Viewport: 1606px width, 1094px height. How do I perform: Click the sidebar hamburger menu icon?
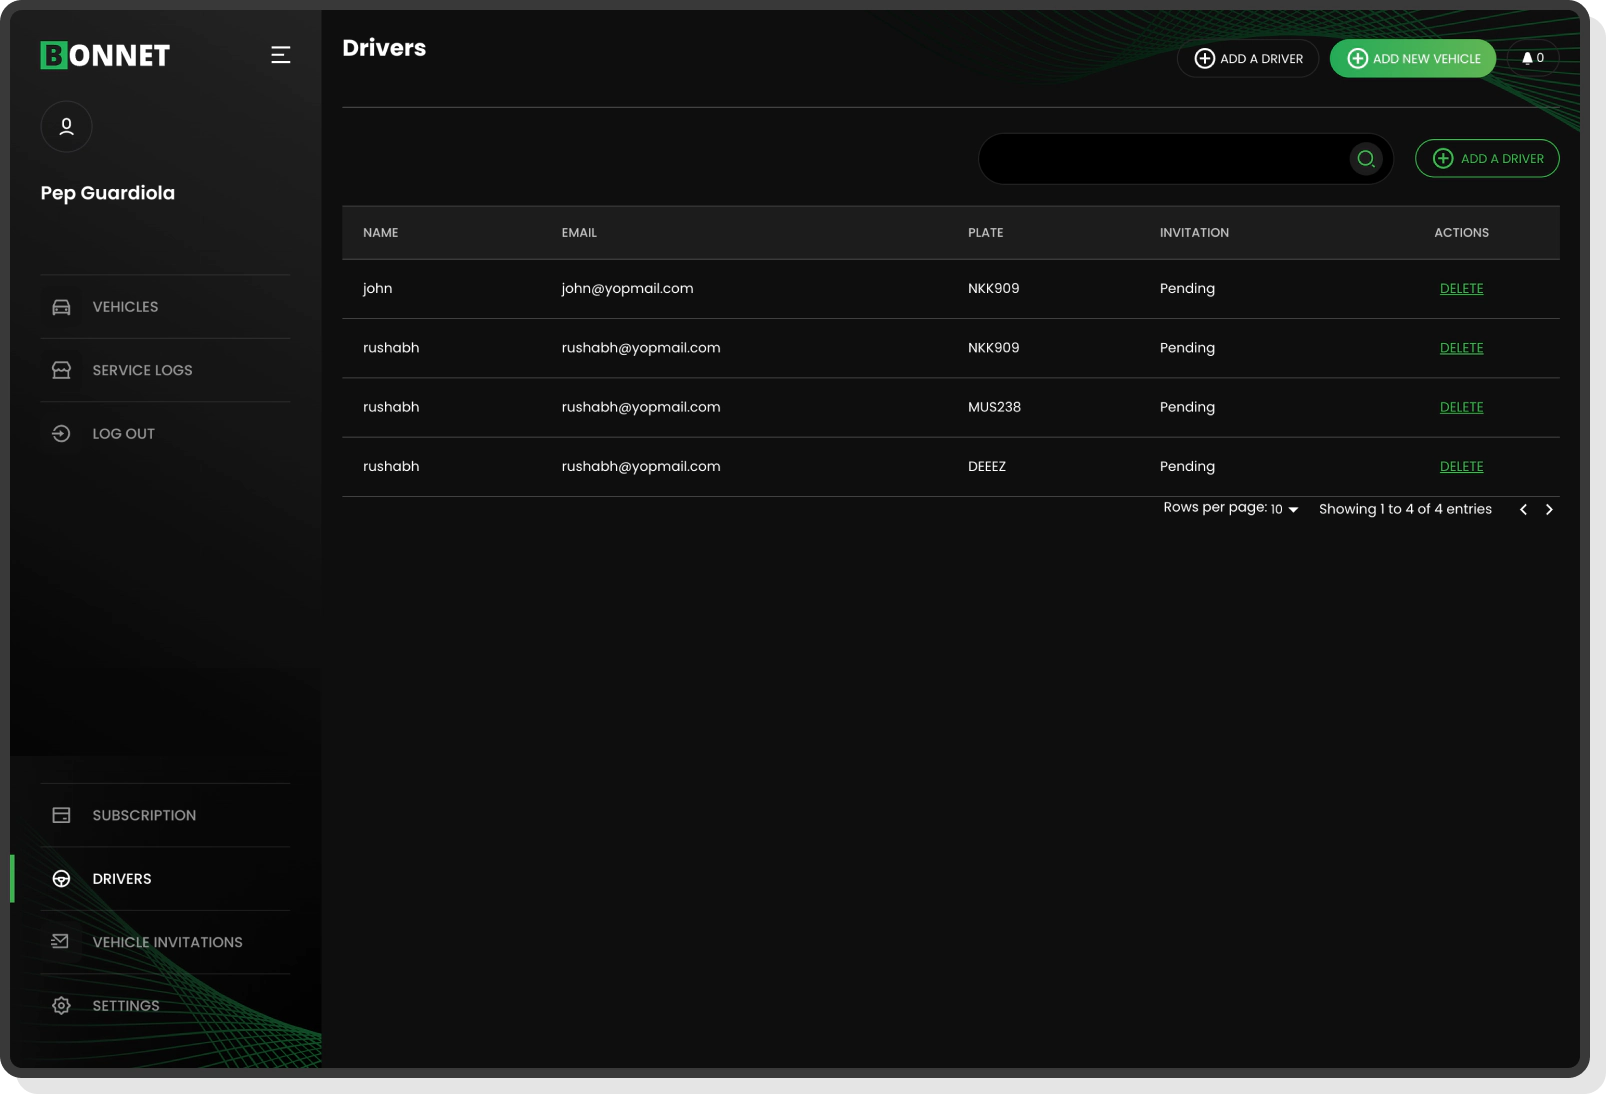pyautogui.click(x=280, y=55)
